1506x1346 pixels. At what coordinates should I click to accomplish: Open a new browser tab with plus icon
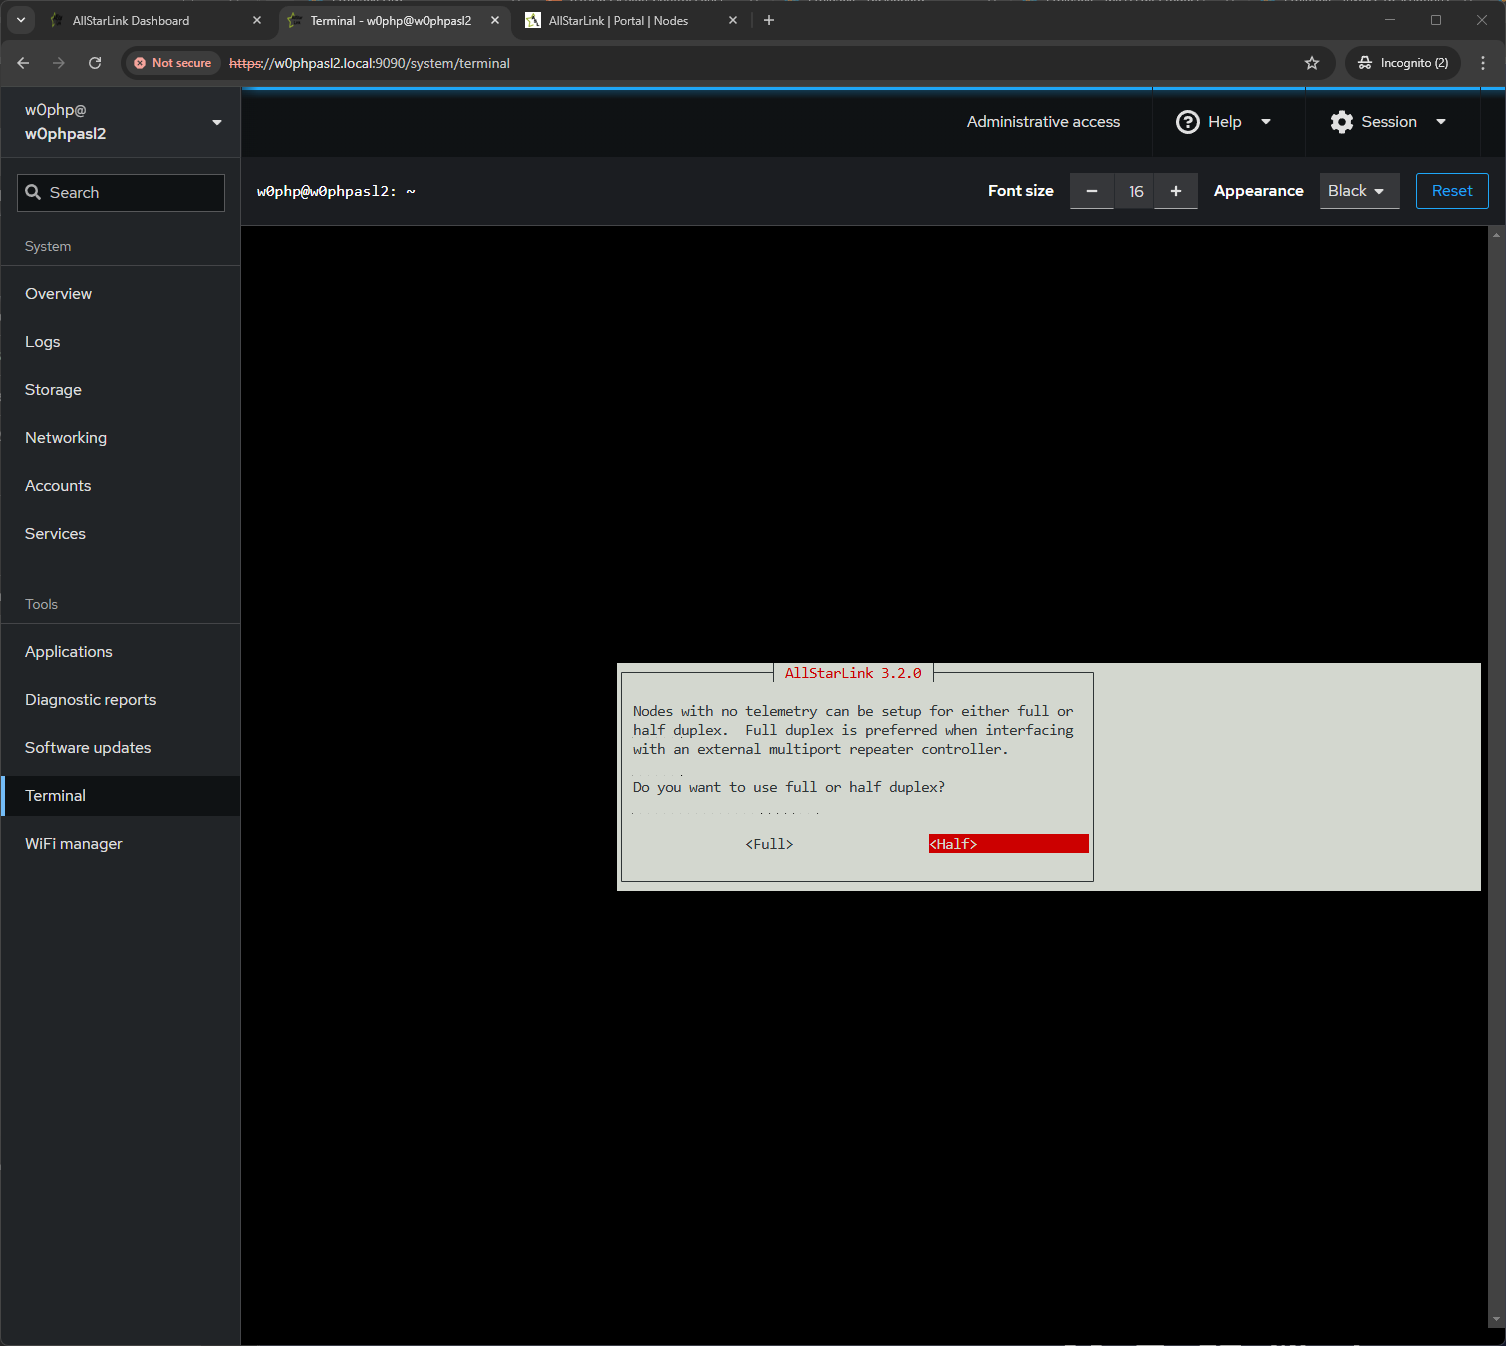[769, 20]
